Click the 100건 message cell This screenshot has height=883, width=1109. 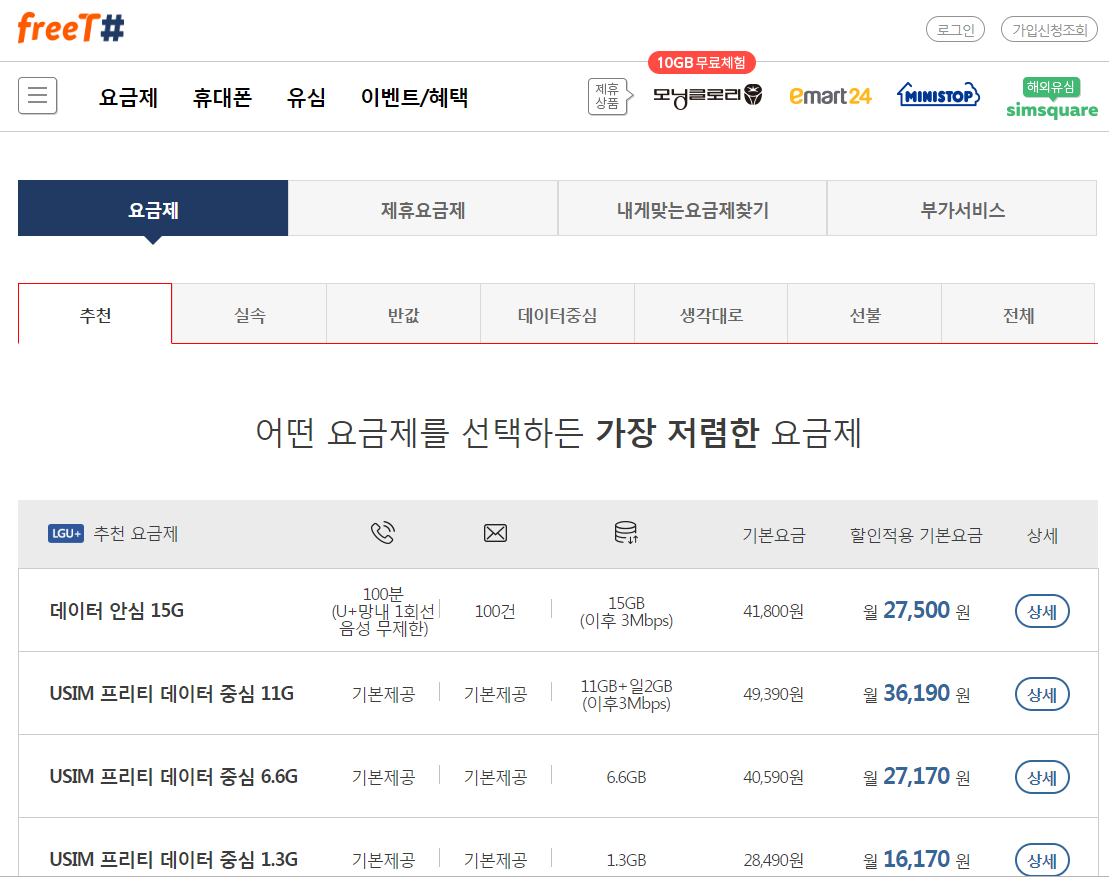pyautogui.click(x=495, y=611)
